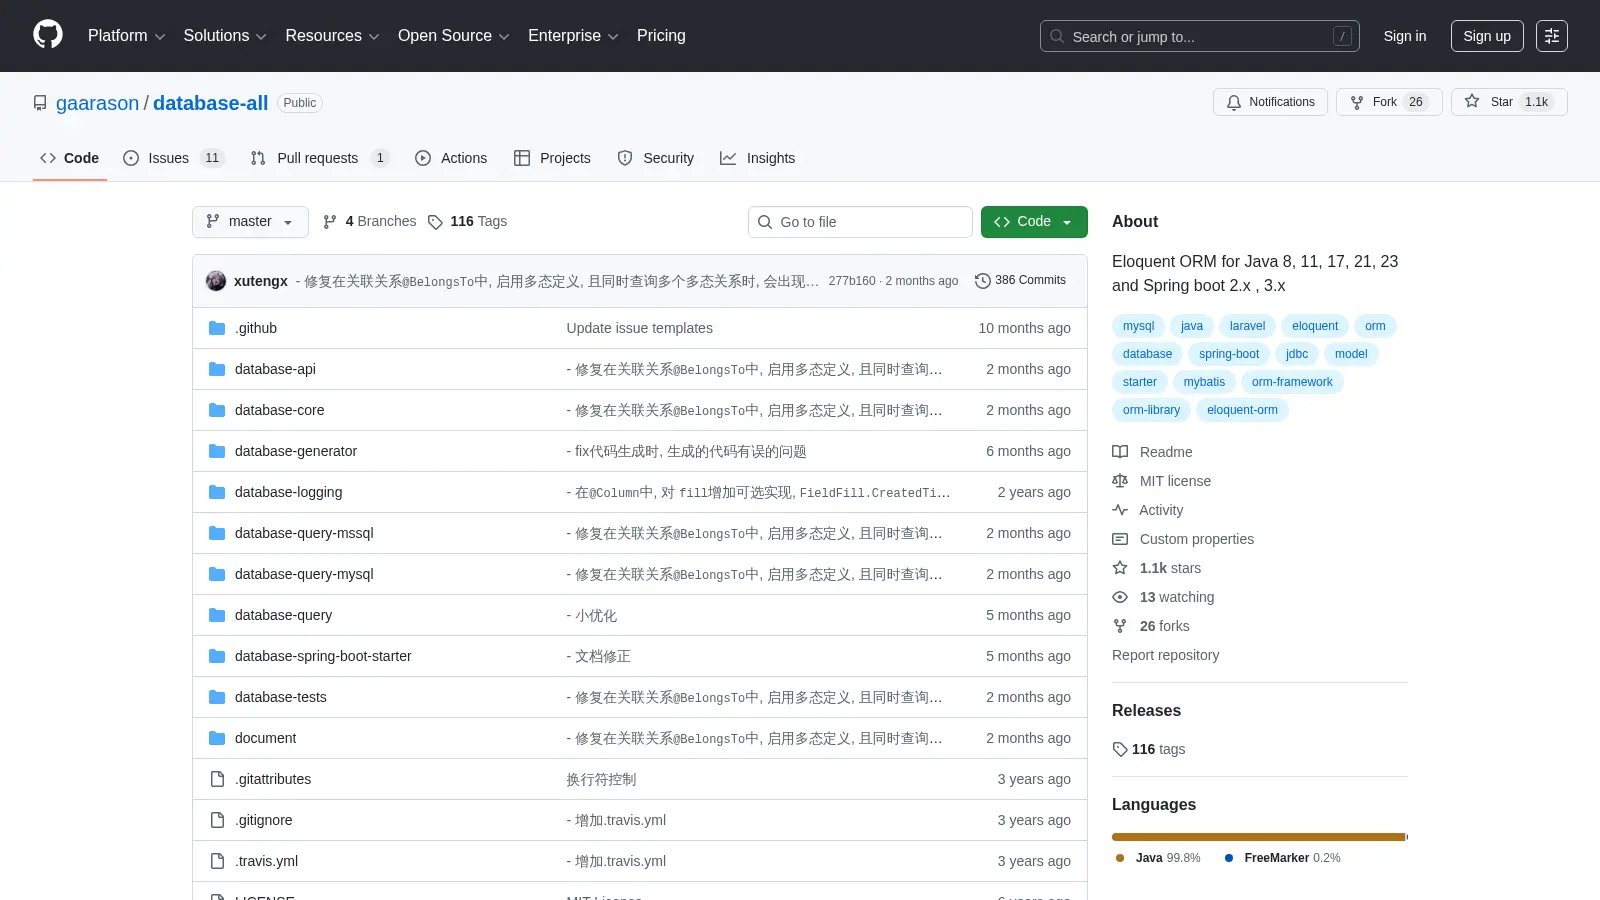Click the pulse icon next to Activity
1600x900 pixels.
tap(1120, 510)
